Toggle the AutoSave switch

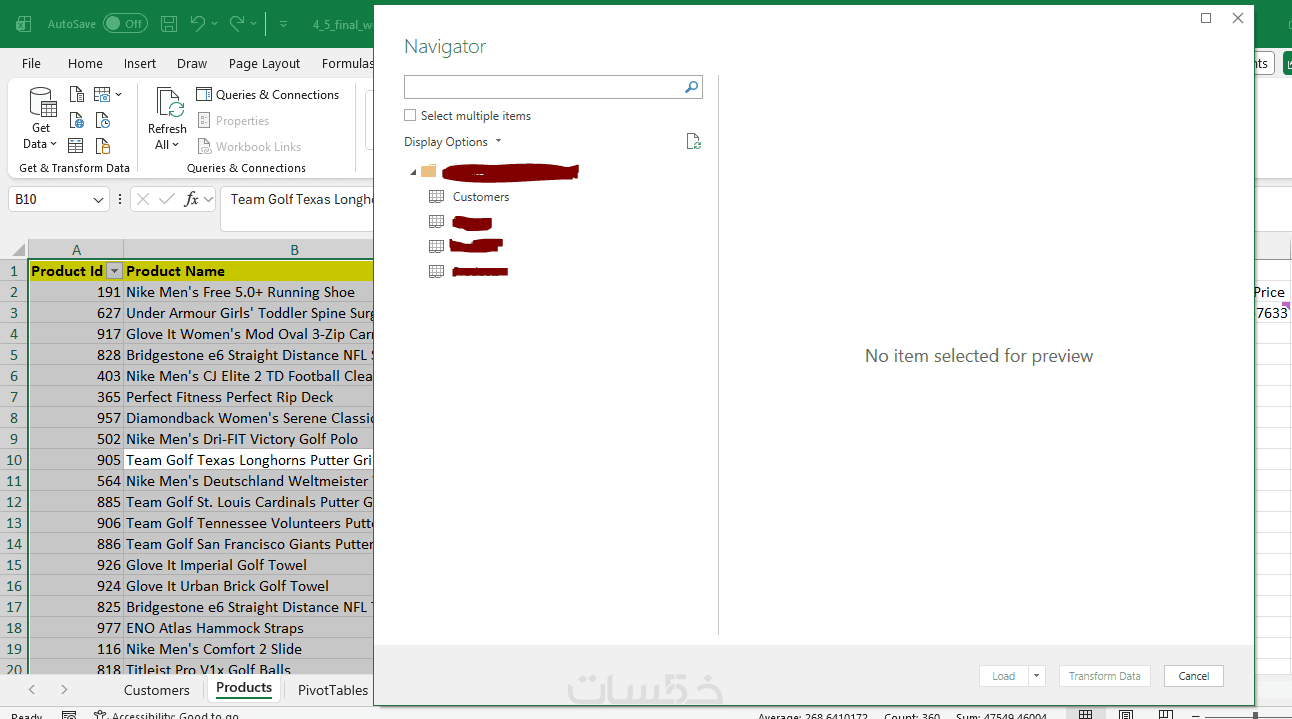pos(126,23)
